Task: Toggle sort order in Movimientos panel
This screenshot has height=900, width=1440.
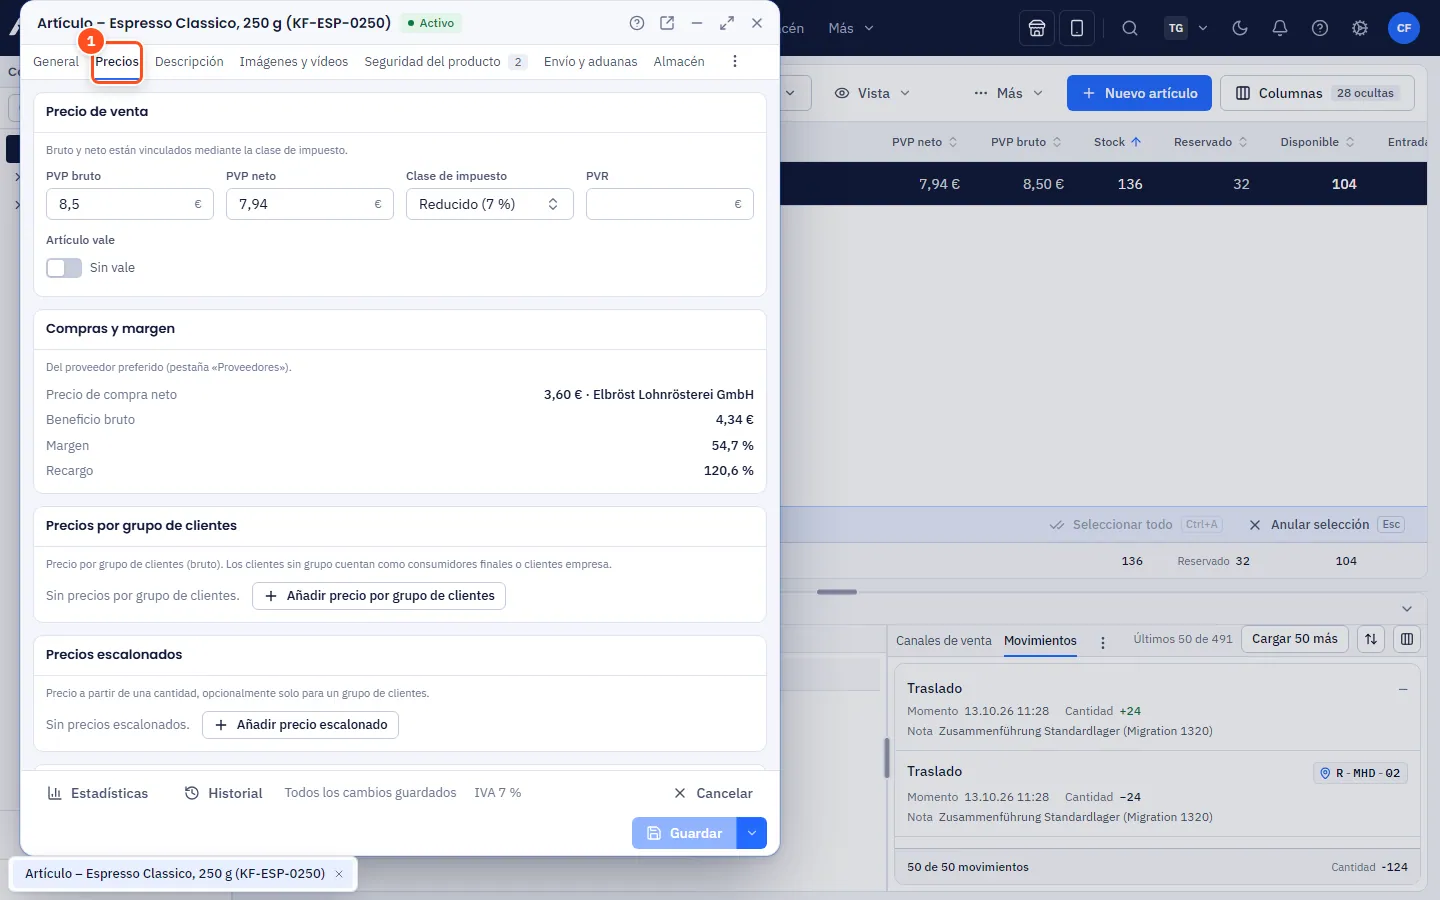Action: [x=1371, y=639]
